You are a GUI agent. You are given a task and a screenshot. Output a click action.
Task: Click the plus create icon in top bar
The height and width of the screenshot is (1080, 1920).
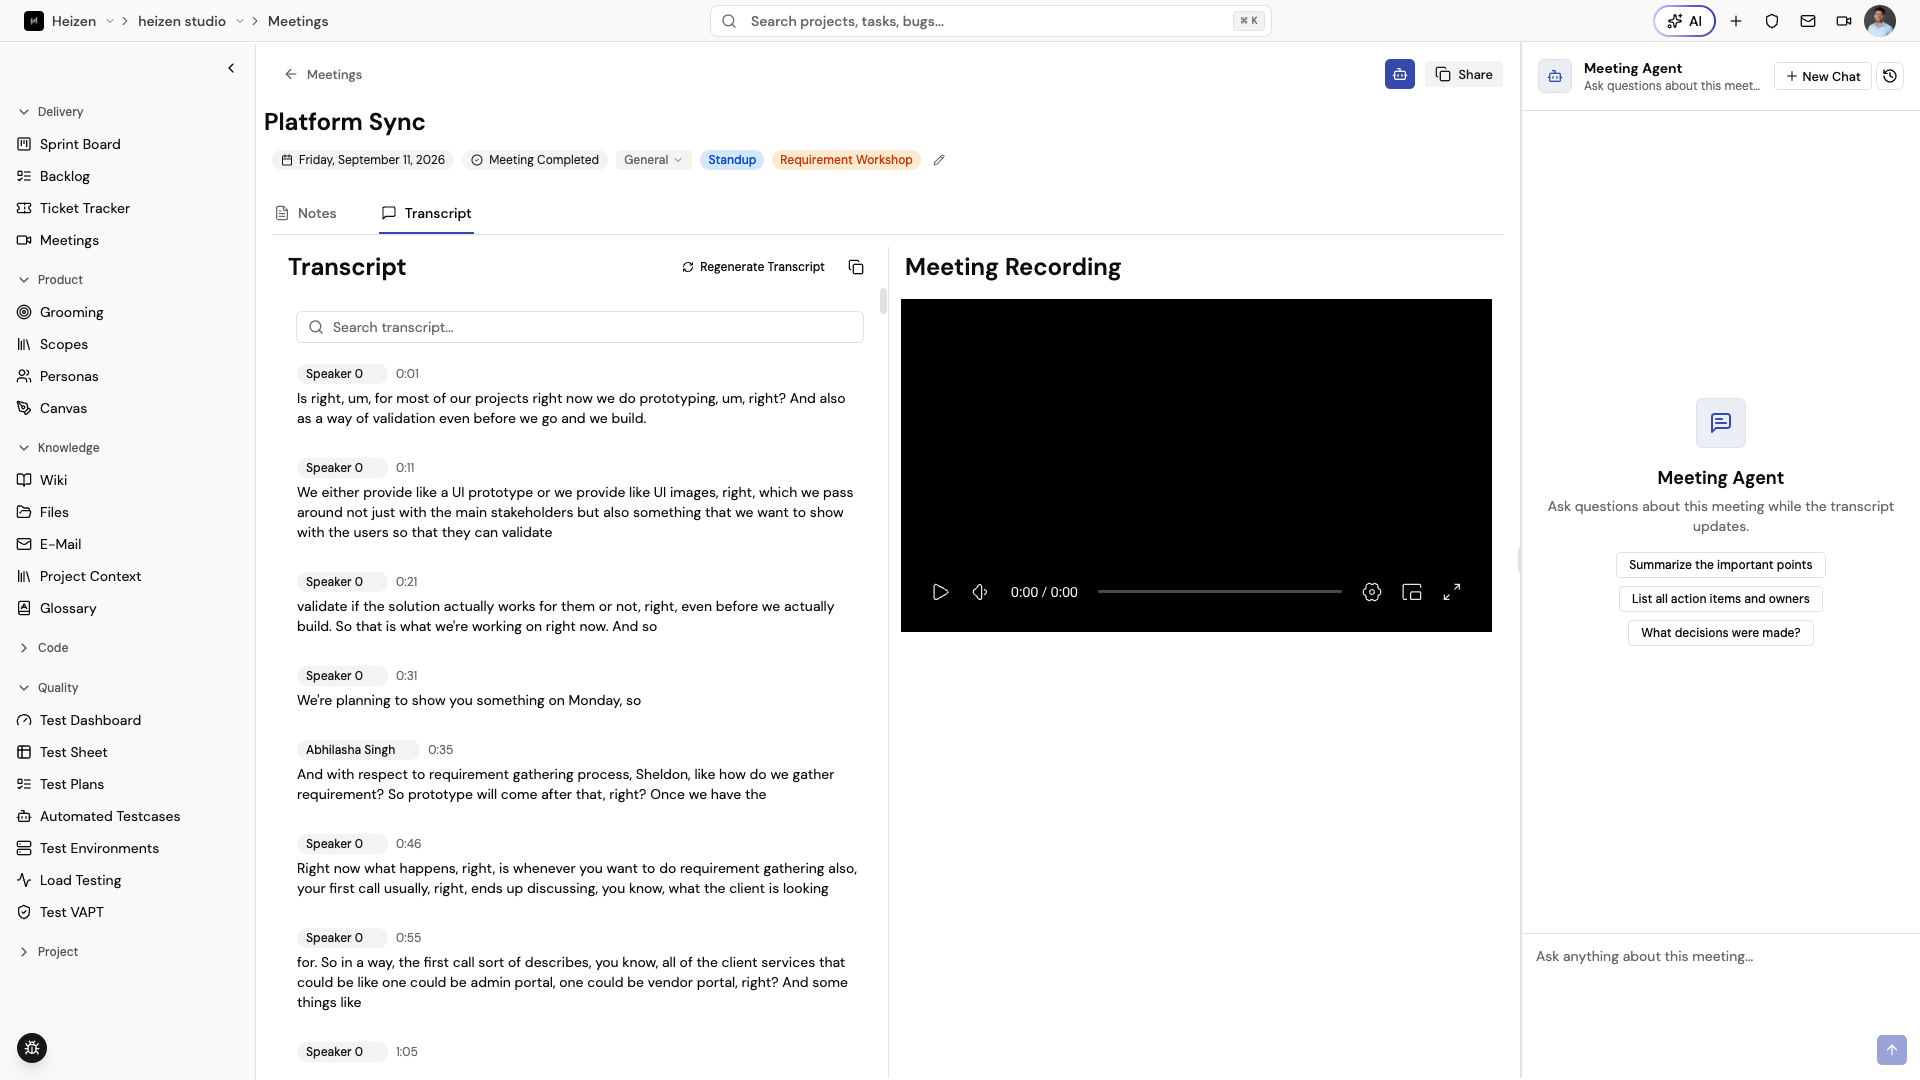(x=1736, y=21)
